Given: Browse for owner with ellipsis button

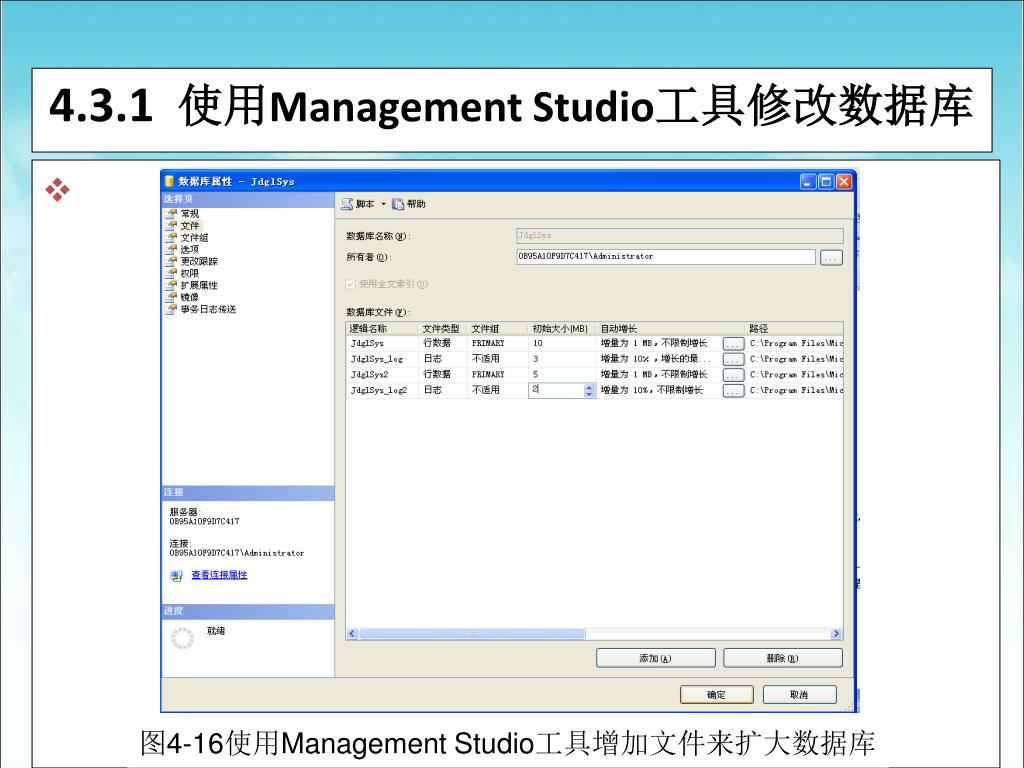Looking at the screenshot, I should click(831, 257).
